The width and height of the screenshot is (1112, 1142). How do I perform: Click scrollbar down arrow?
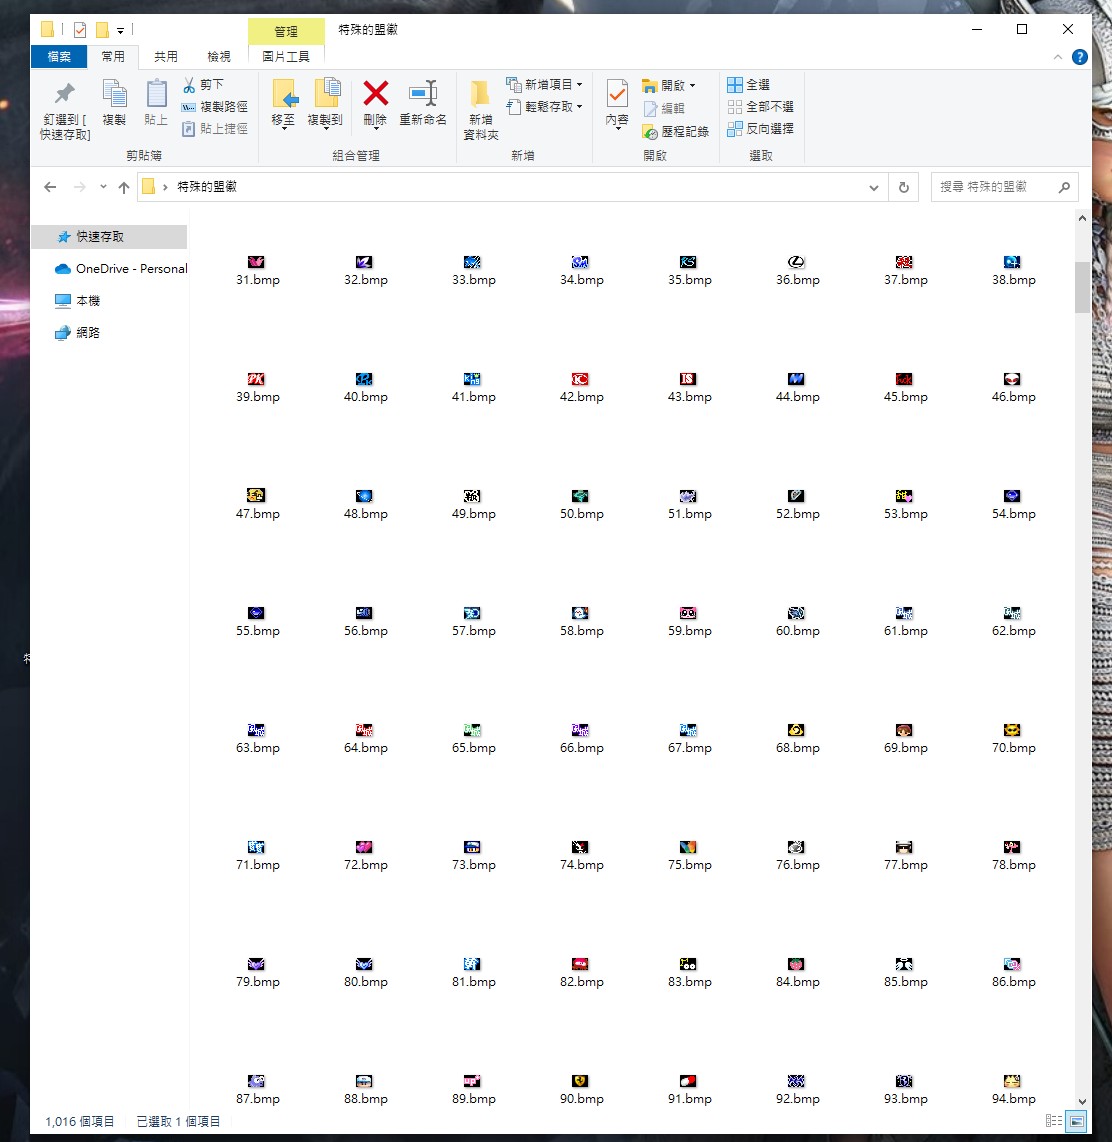tap(1082, 1102)
